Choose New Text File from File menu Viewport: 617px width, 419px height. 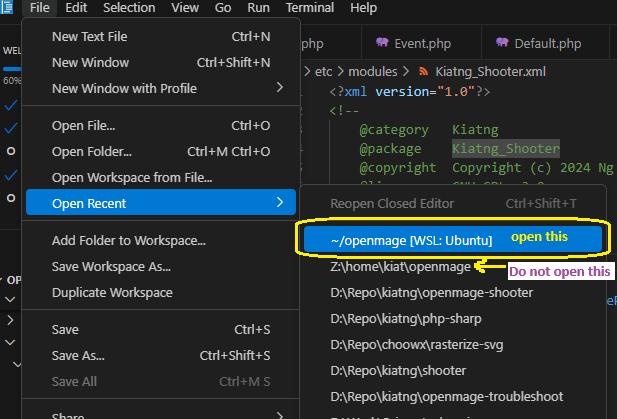point(90,37)
